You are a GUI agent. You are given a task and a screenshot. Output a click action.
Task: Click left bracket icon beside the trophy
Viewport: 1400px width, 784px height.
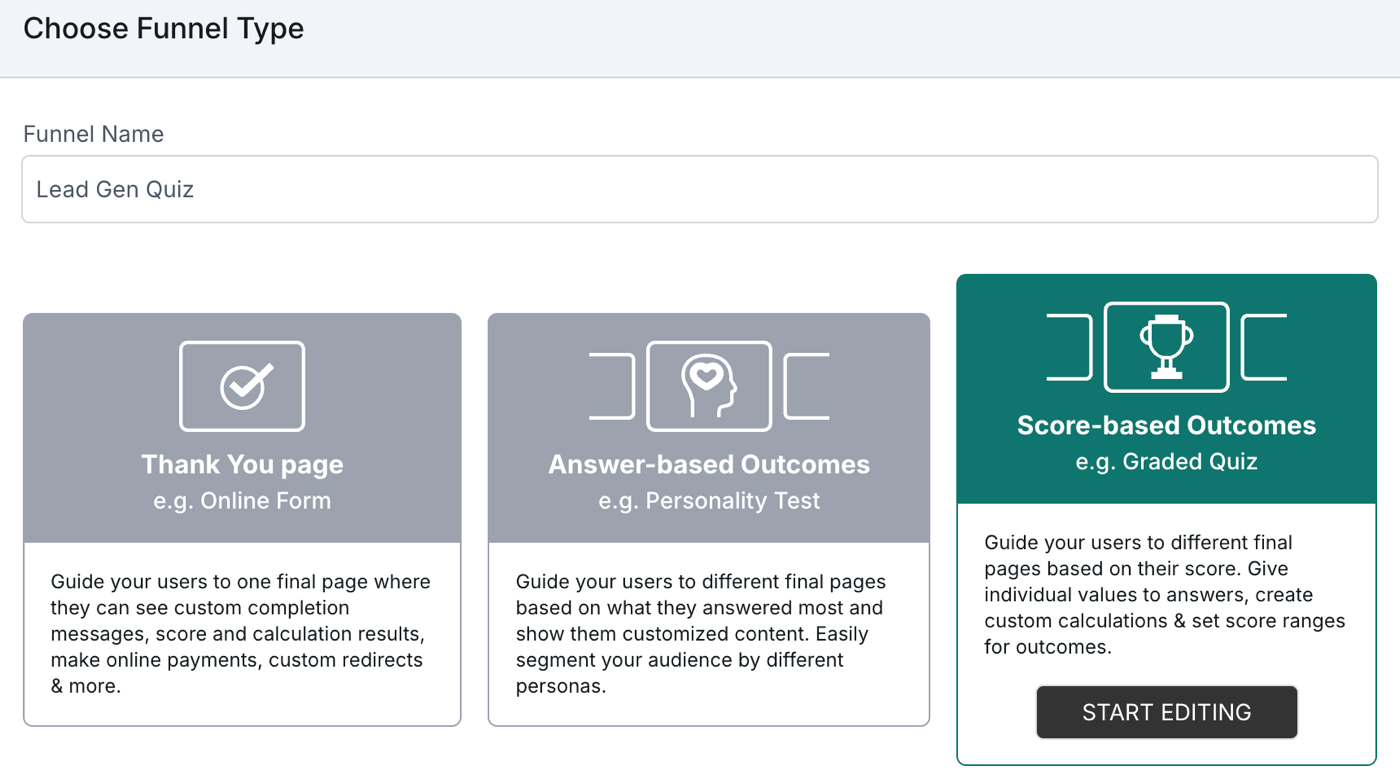point(1069,347)
